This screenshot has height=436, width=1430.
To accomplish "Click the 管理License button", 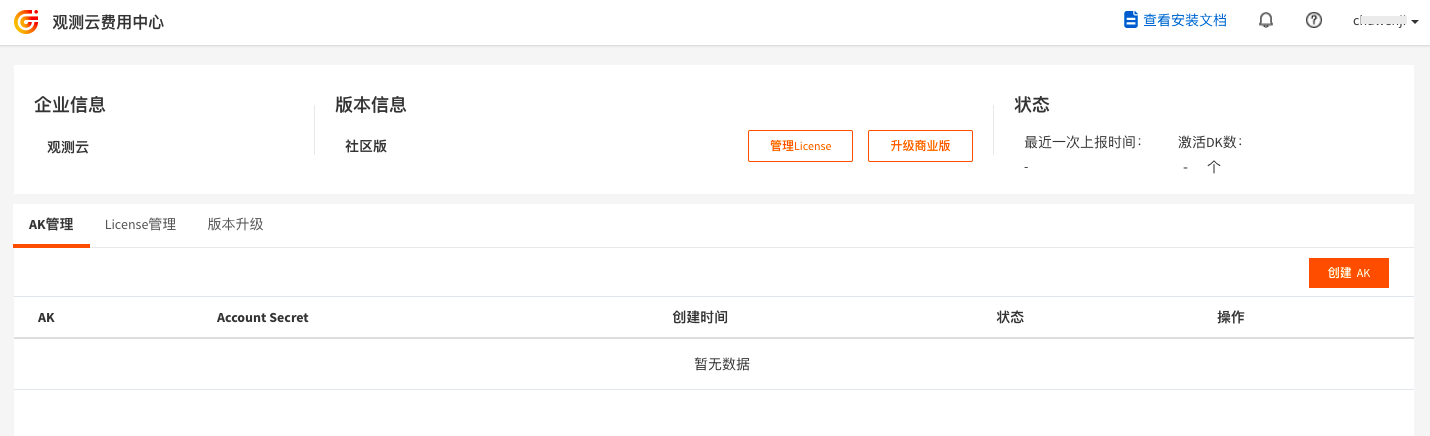I will pyautogui.click(x=800, y=146).
